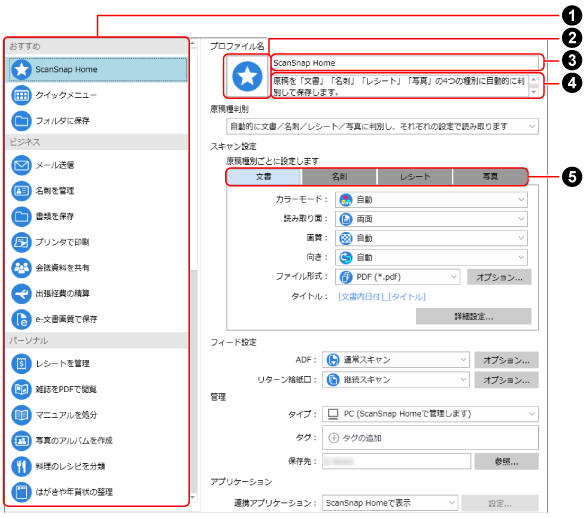Screen dimensions: 584x517
Task: Click the description box up arrow
Action: pyautogui.click(x=534, y=80)
